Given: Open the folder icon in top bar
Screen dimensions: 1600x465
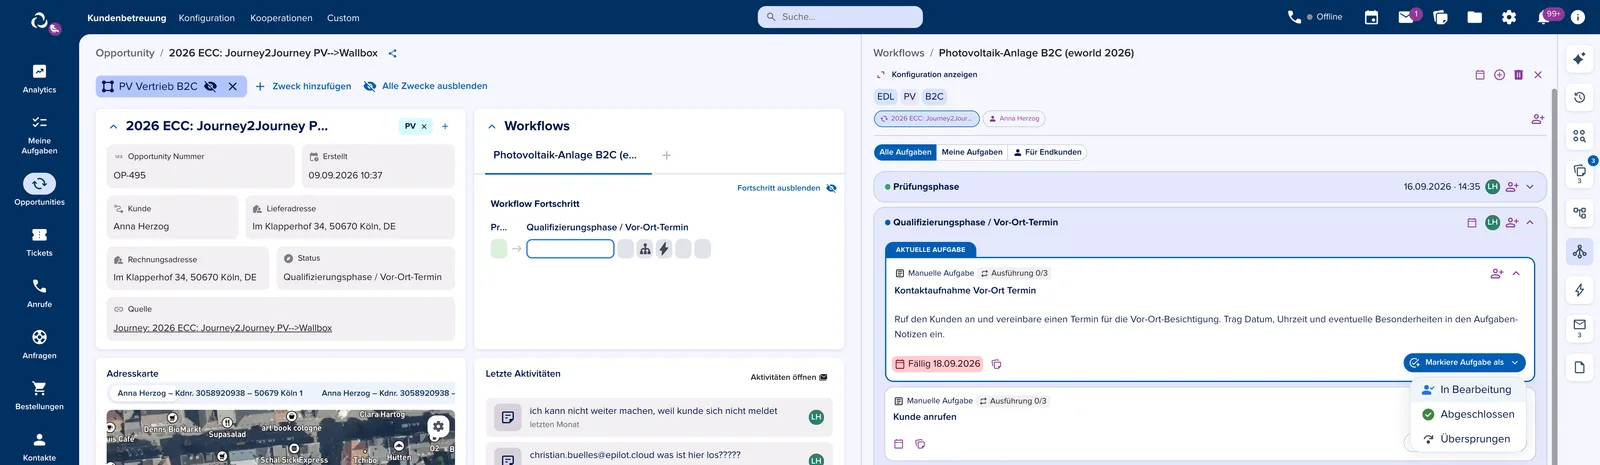Looking at the screenshot, I should click(x=1474, y=17).
